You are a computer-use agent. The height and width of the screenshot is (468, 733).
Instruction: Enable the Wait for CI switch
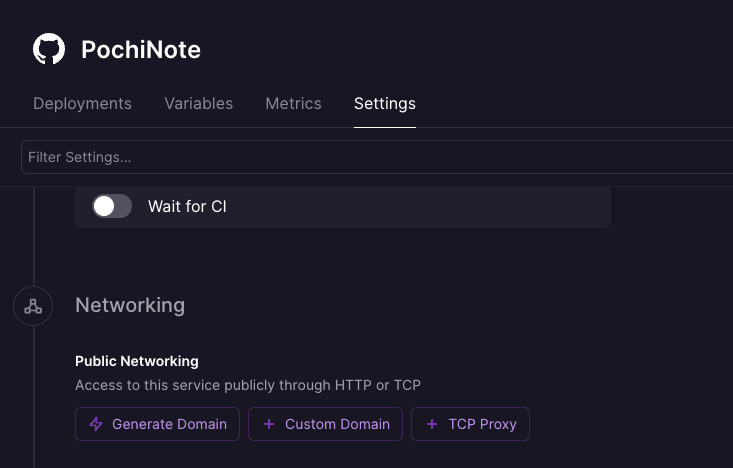tap(112, 206)
